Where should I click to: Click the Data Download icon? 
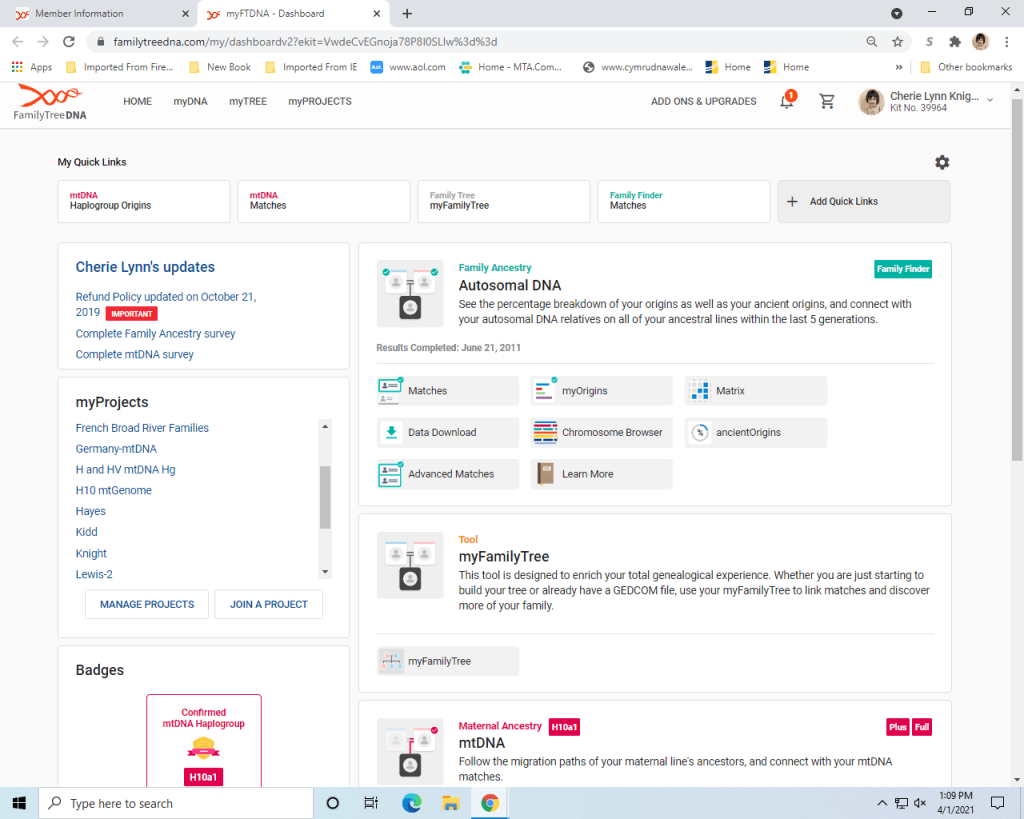(x=390, y=432)
